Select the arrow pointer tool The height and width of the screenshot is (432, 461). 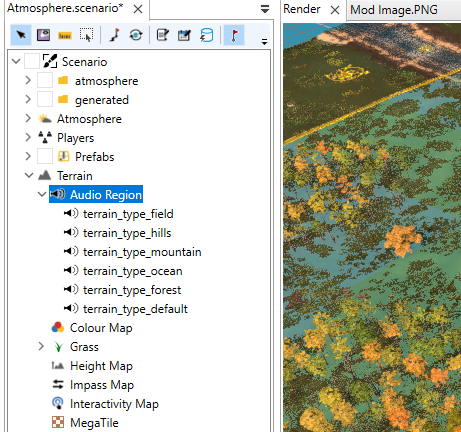point(21,35)
